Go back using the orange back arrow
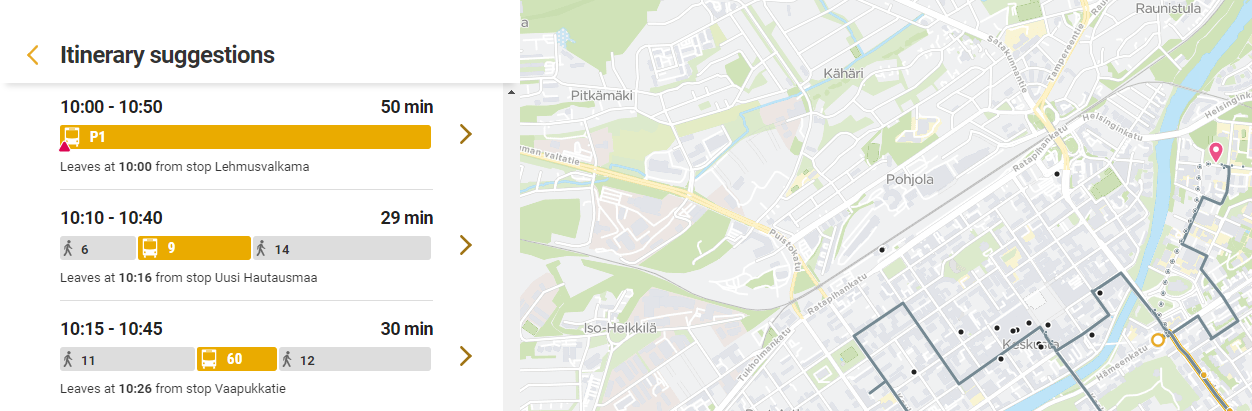The image size is (1252, 411). pyautogui.click(x=33, y=55)
